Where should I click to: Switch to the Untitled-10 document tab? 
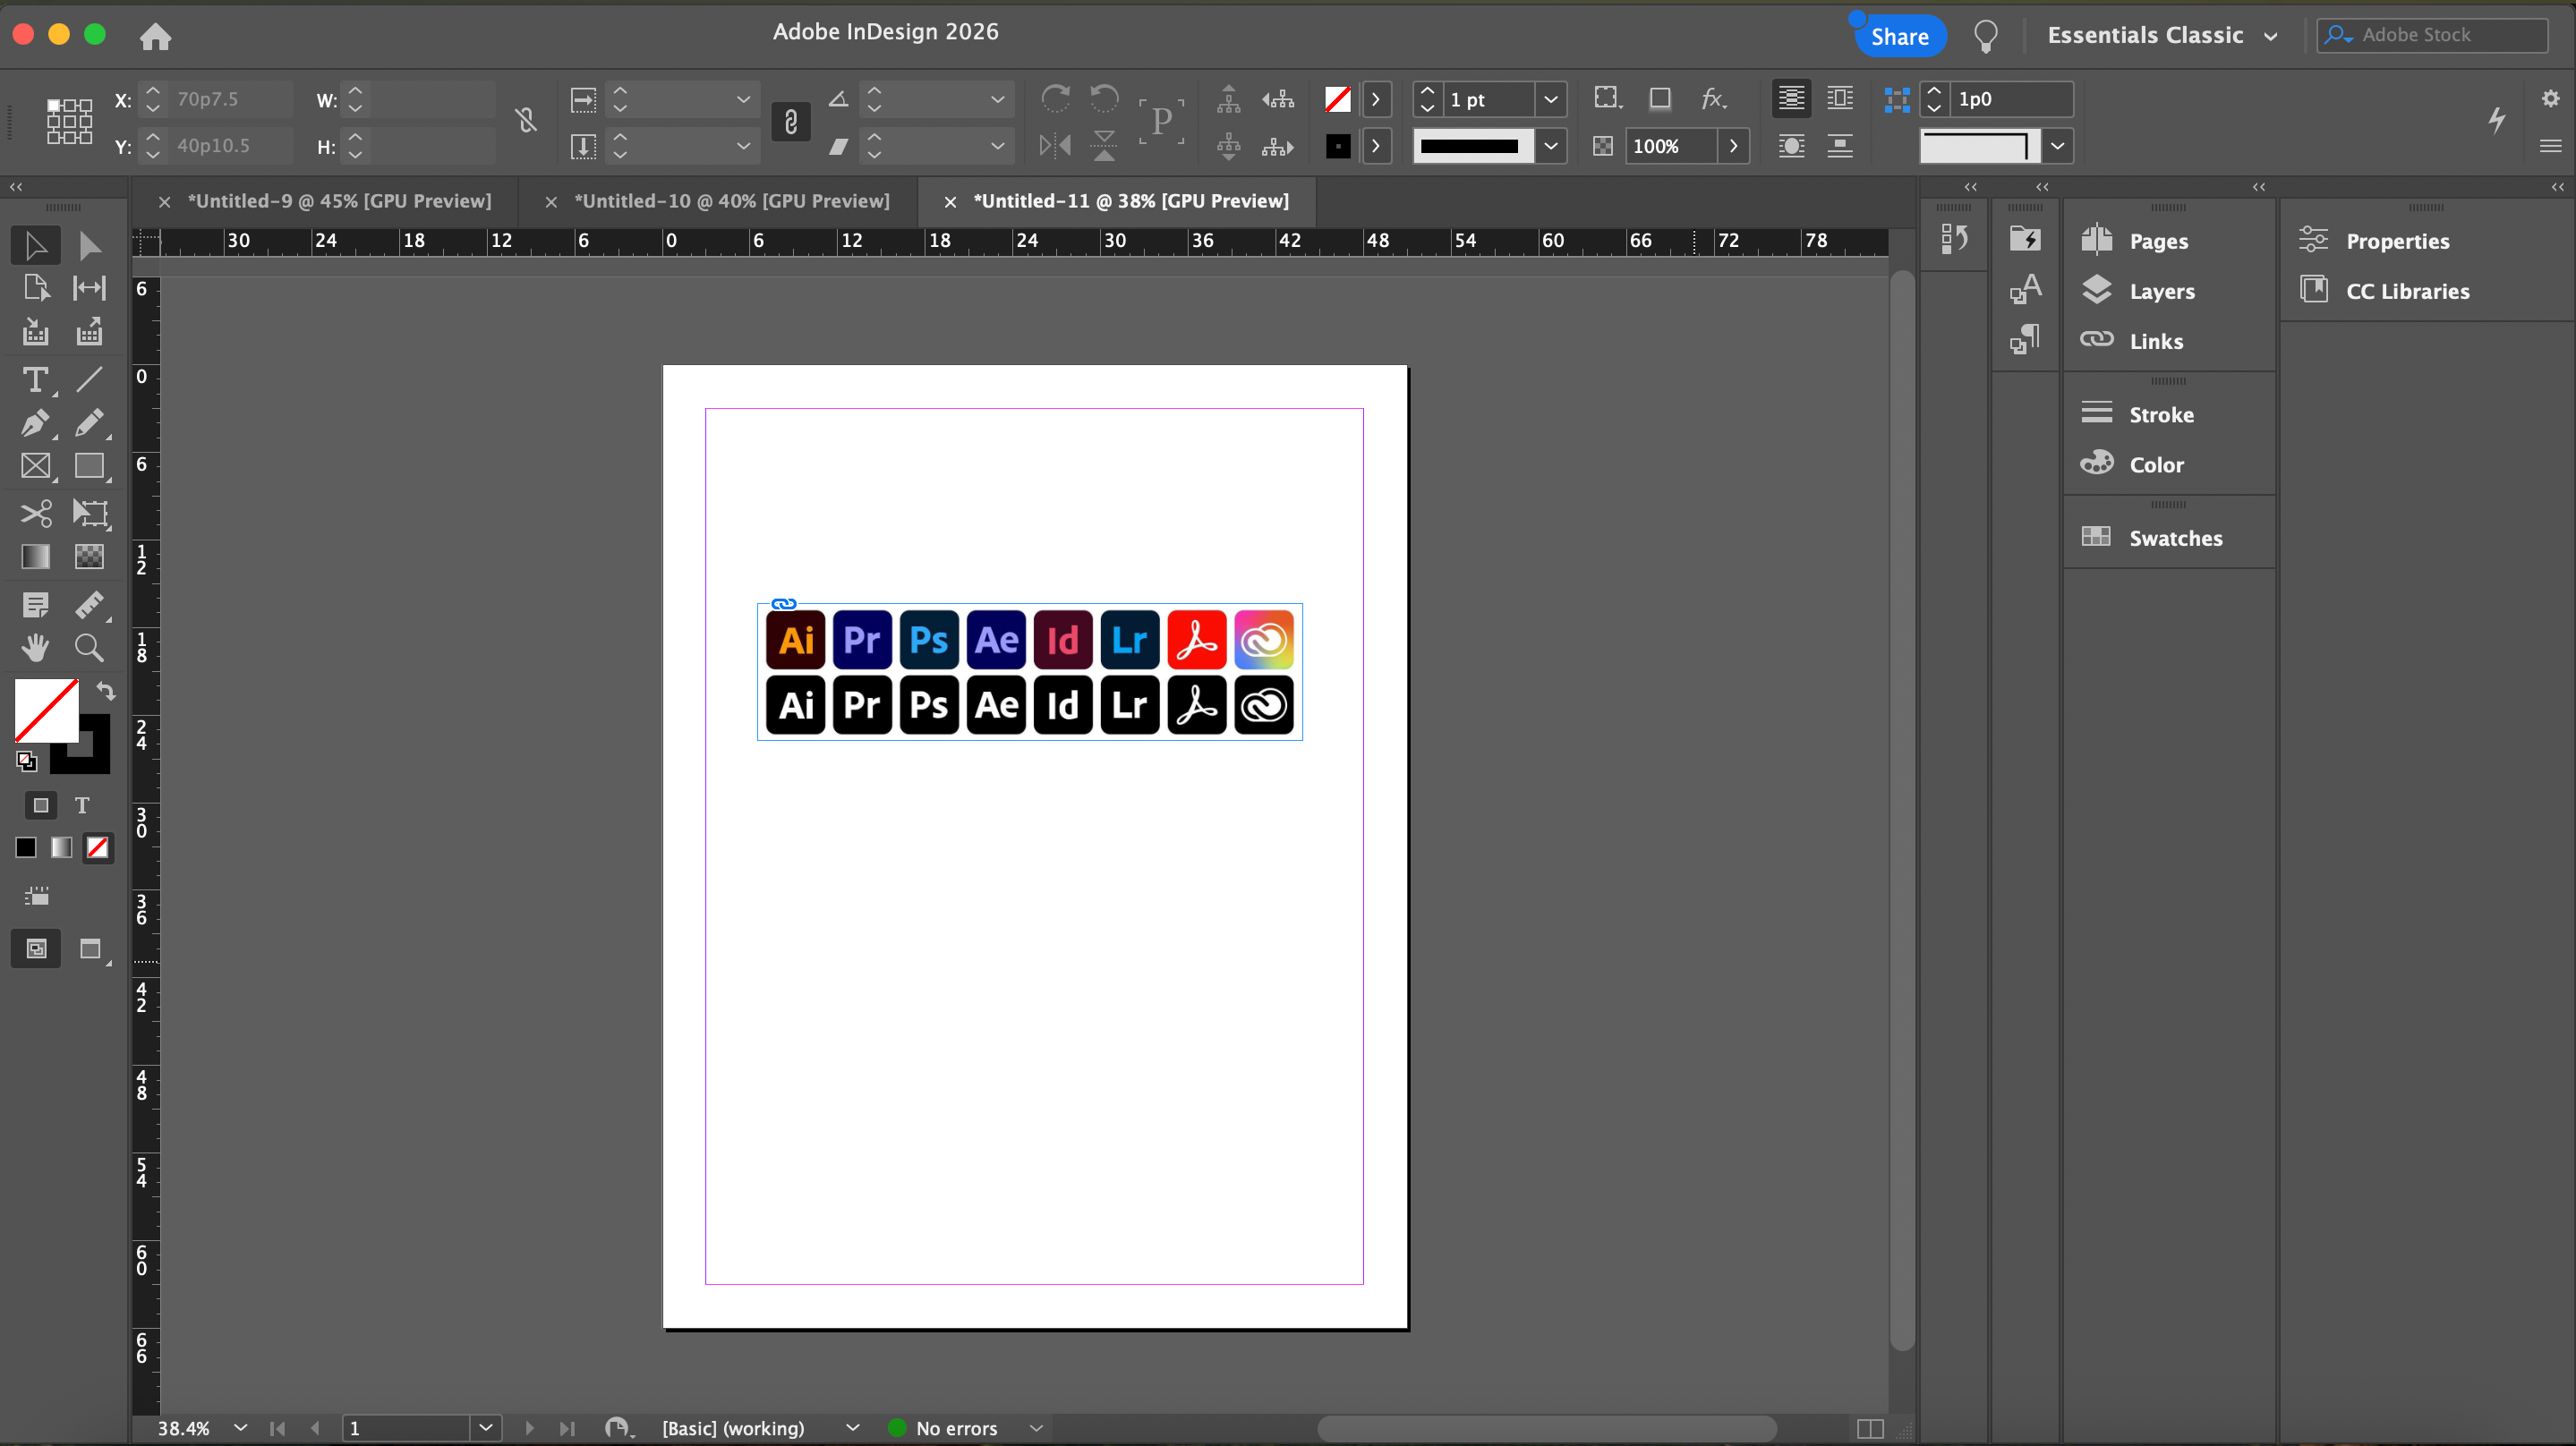[x=731, y=201]
